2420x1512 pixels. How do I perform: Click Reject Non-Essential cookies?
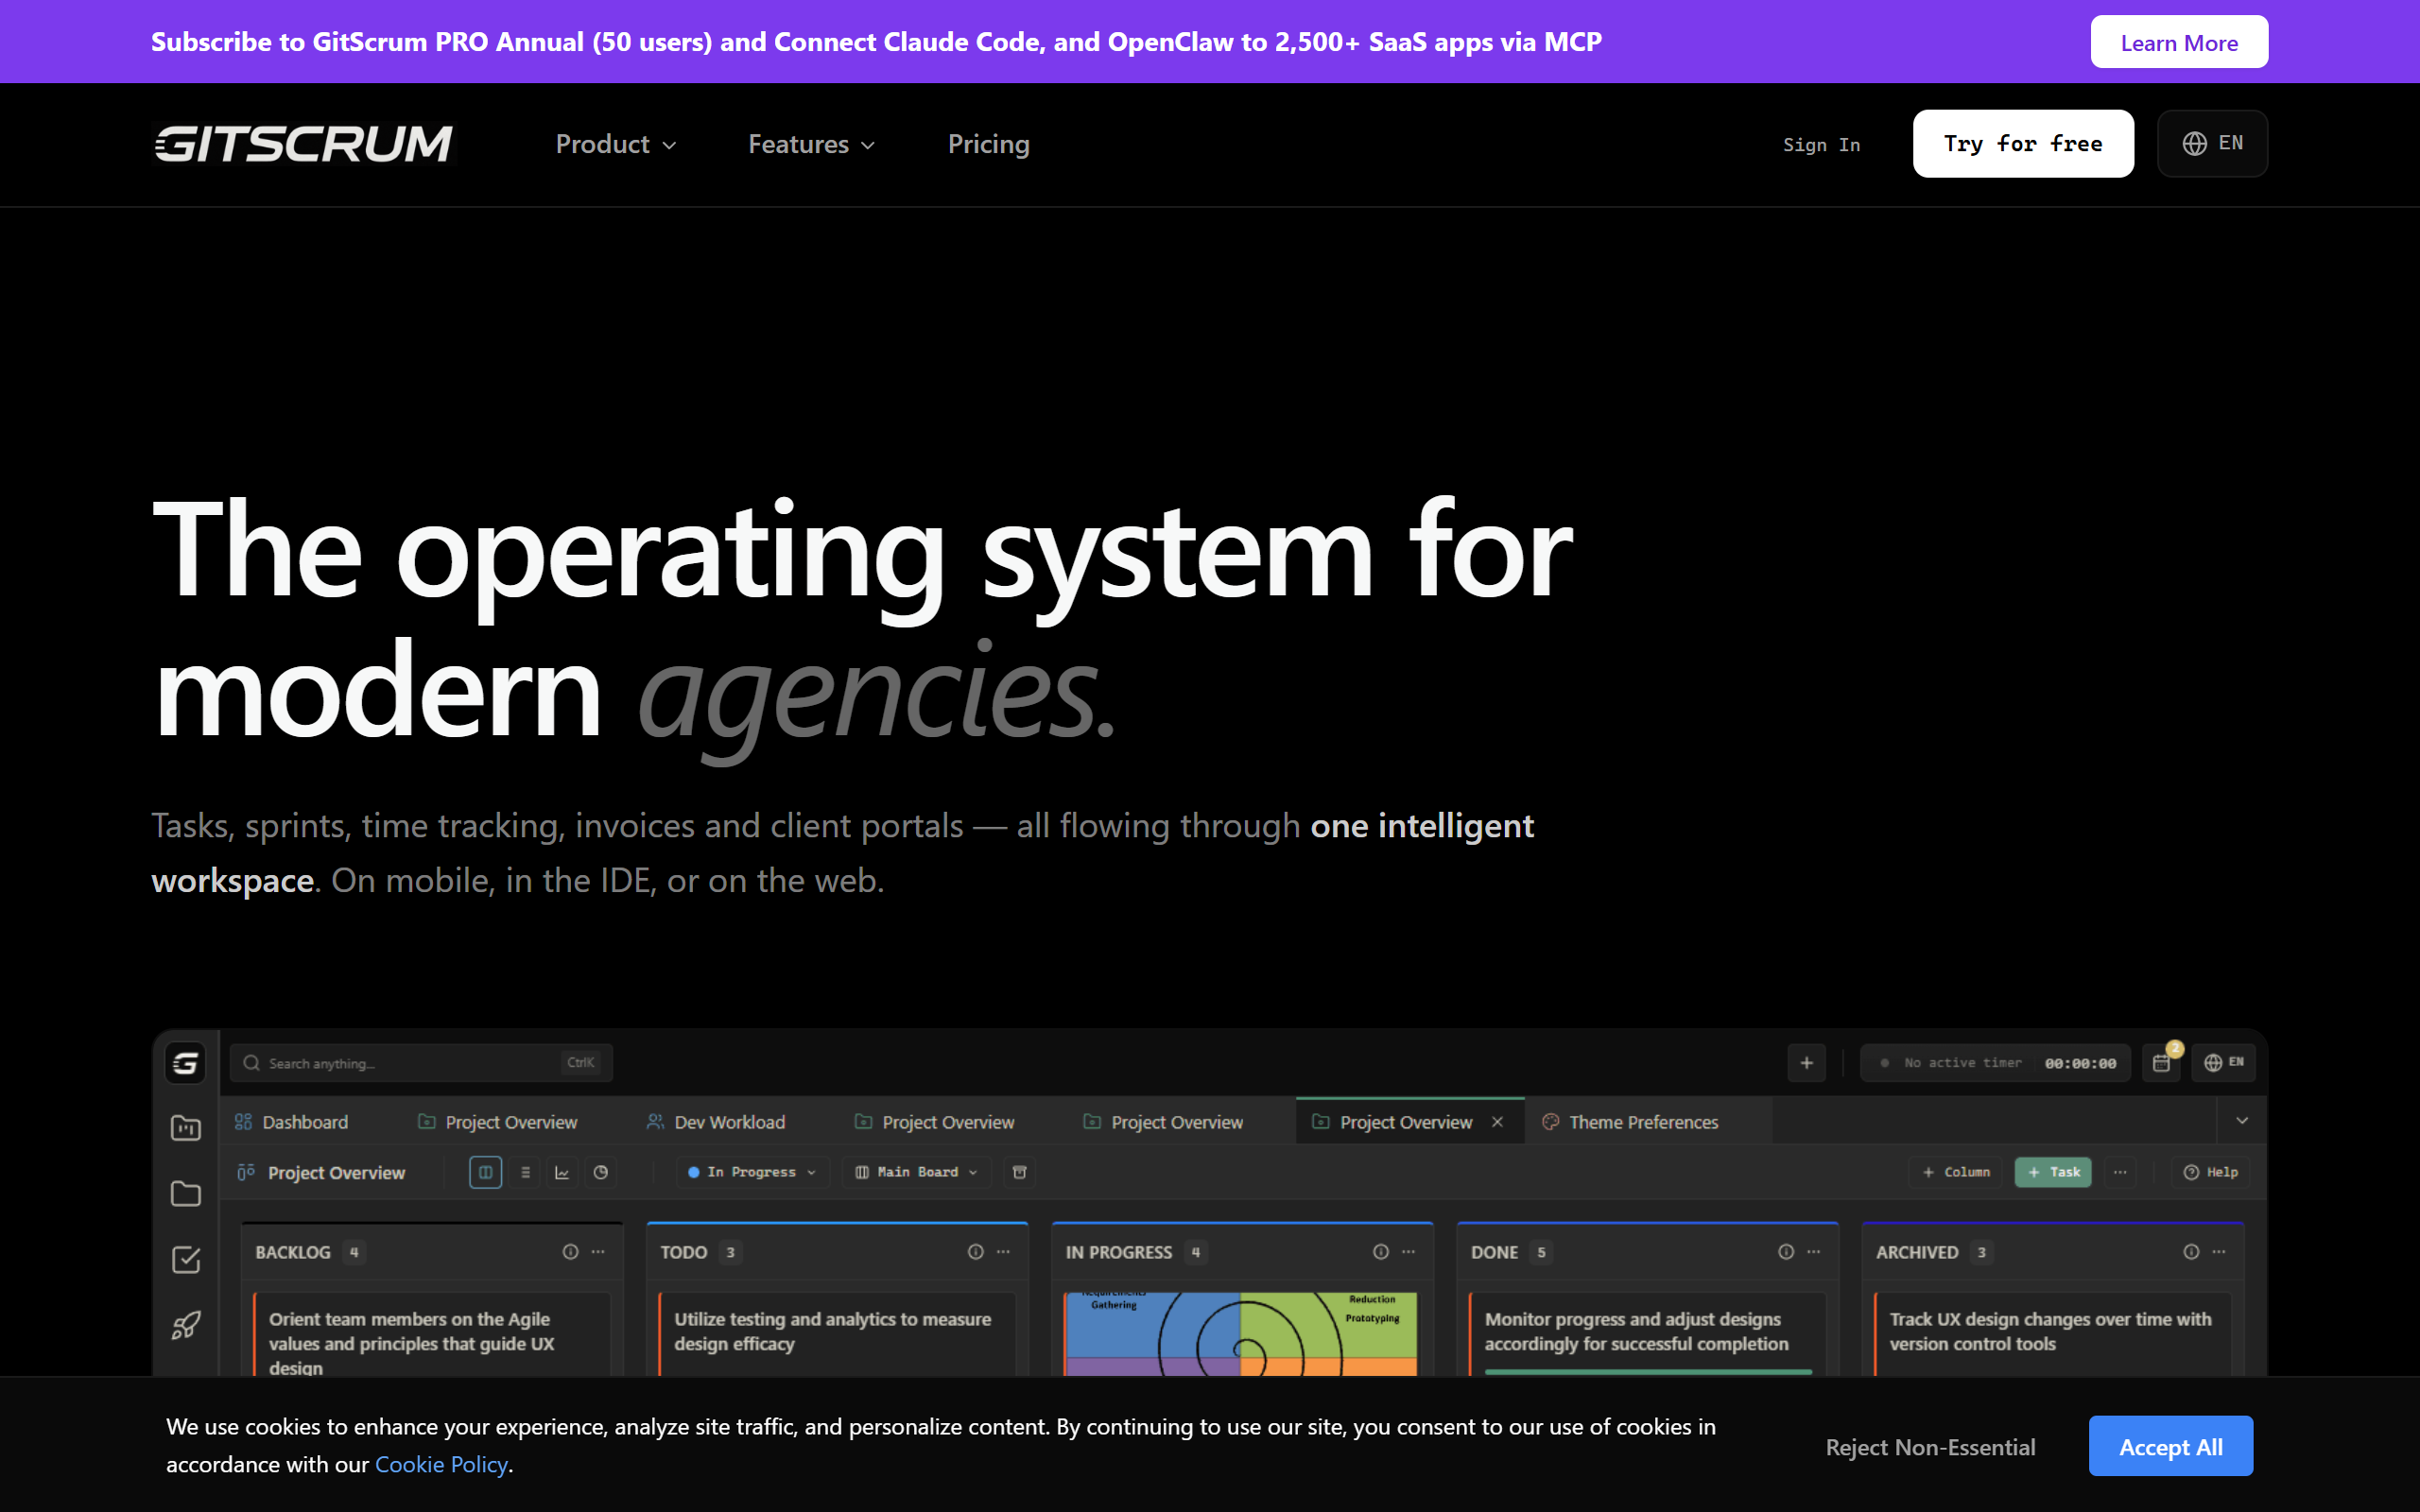1930,1447
